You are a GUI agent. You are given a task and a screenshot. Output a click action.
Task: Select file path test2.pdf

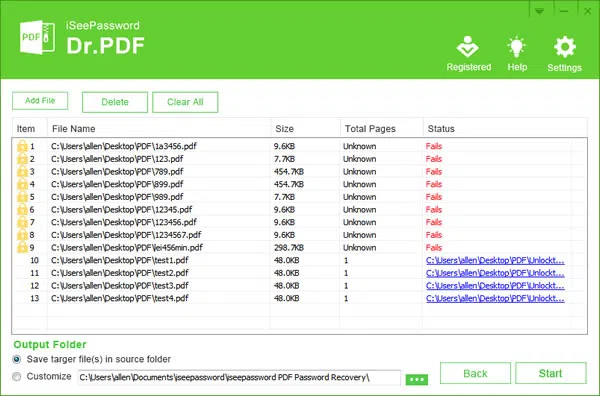[x=119, y=273]
